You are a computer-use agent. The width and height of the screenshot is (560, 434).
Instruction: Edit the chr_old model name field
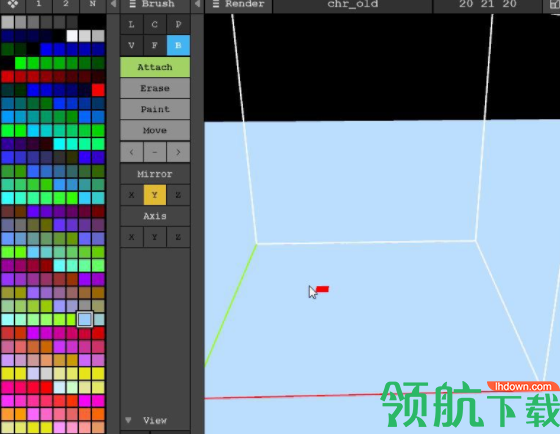(353, 5)
